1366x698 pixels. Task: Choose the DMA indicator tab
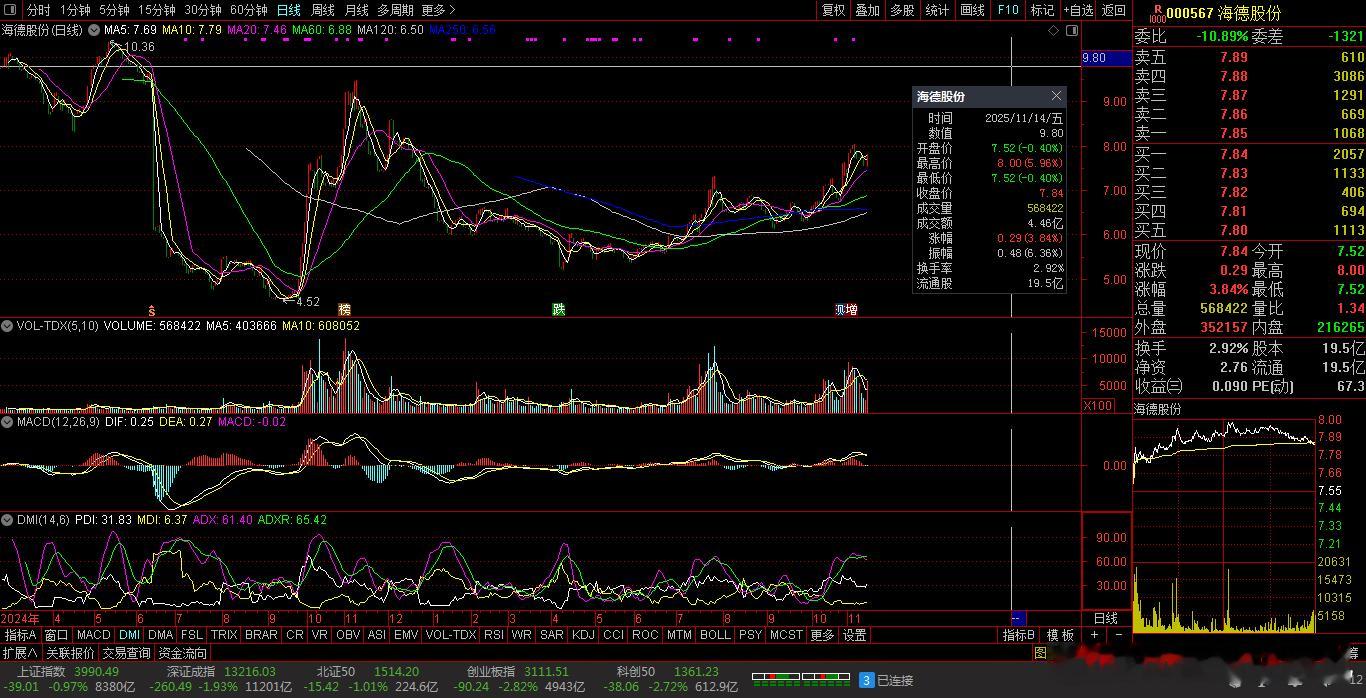click(160, 635)
